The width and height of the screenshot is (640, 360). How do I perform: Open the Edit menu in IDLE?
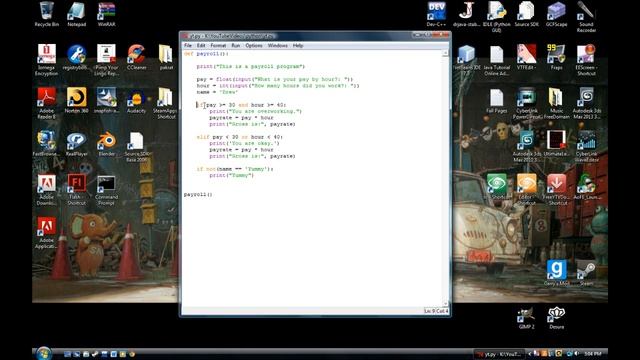coord(201,45)
